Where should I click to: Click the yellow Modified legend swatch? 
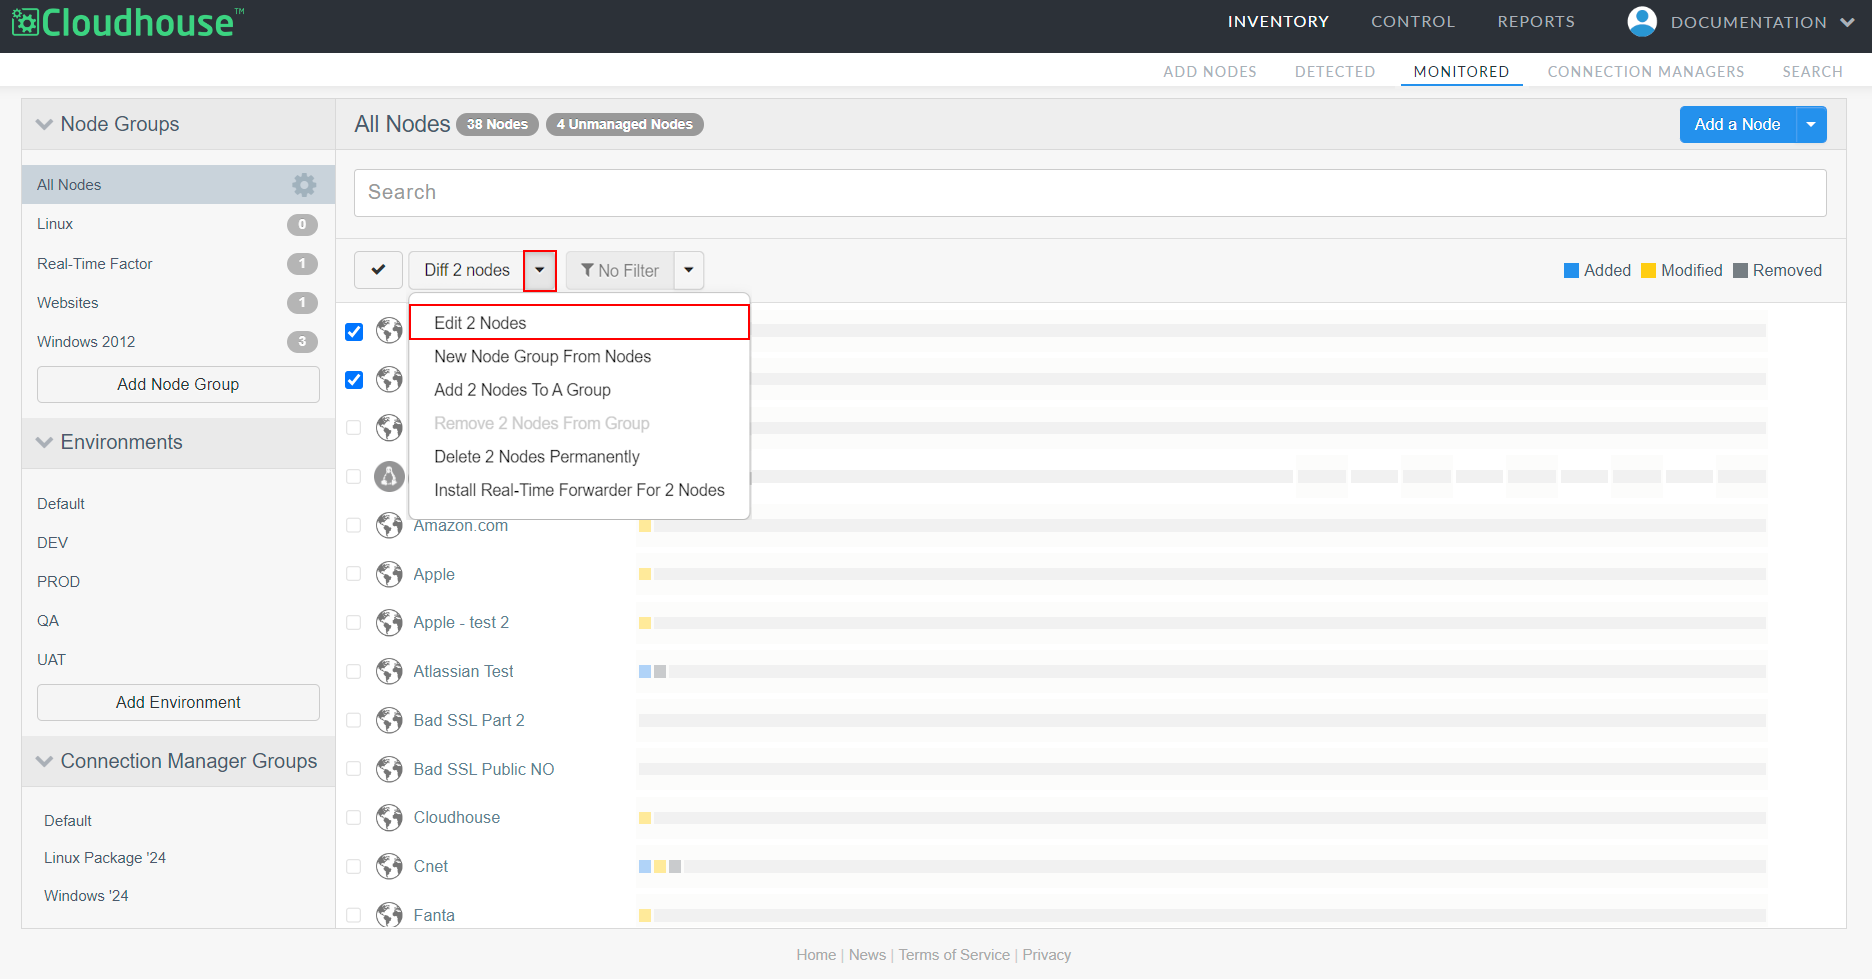[1648, 270]
